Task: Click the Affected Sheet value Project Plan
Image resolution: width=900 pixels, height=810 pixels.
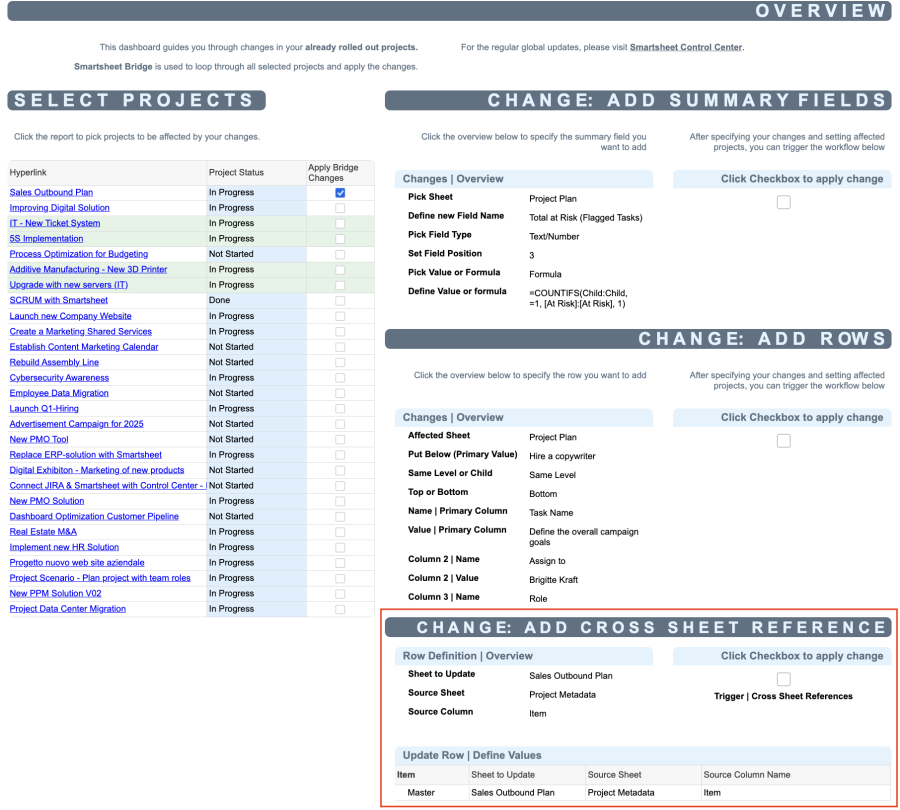Action: point(556,436)
